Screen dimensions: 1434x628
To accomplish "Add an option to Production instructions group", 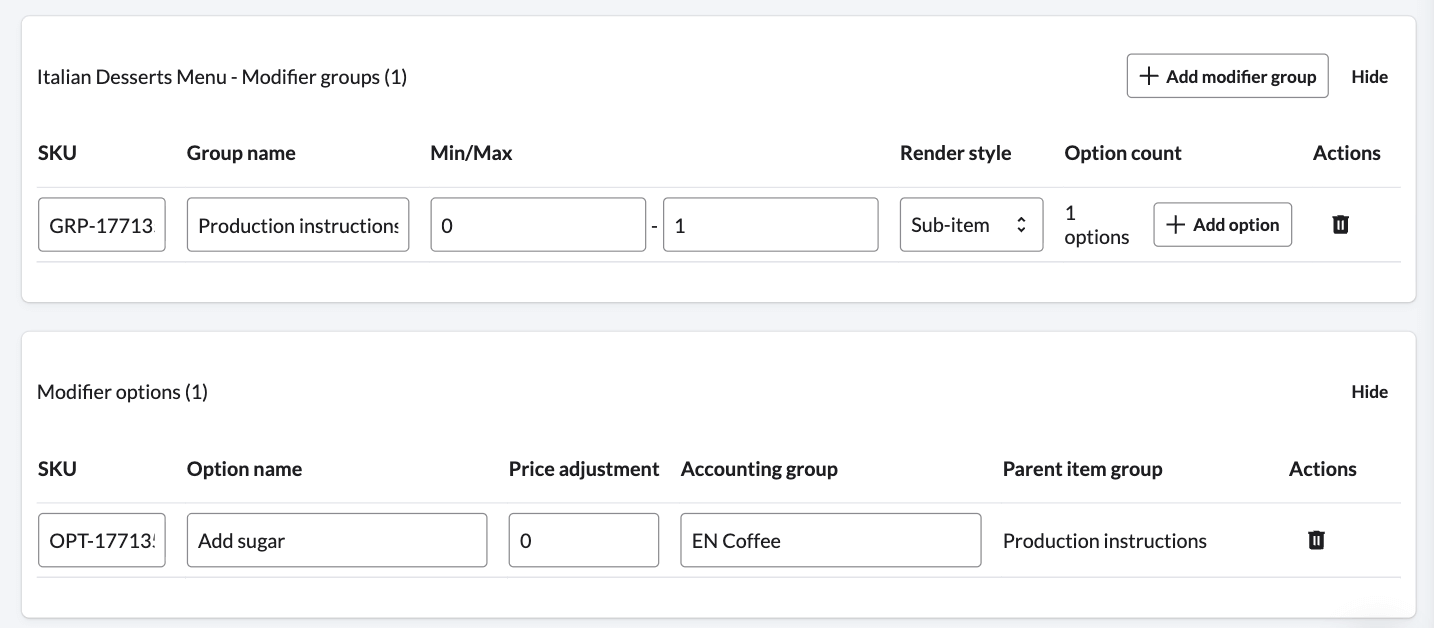I will click(1222, 224).
